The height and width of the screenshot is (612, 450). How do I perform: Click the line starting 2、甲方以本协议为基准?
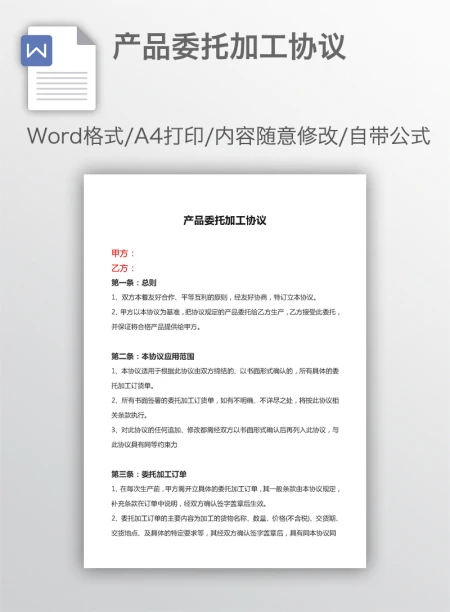(x=226, y=312)
